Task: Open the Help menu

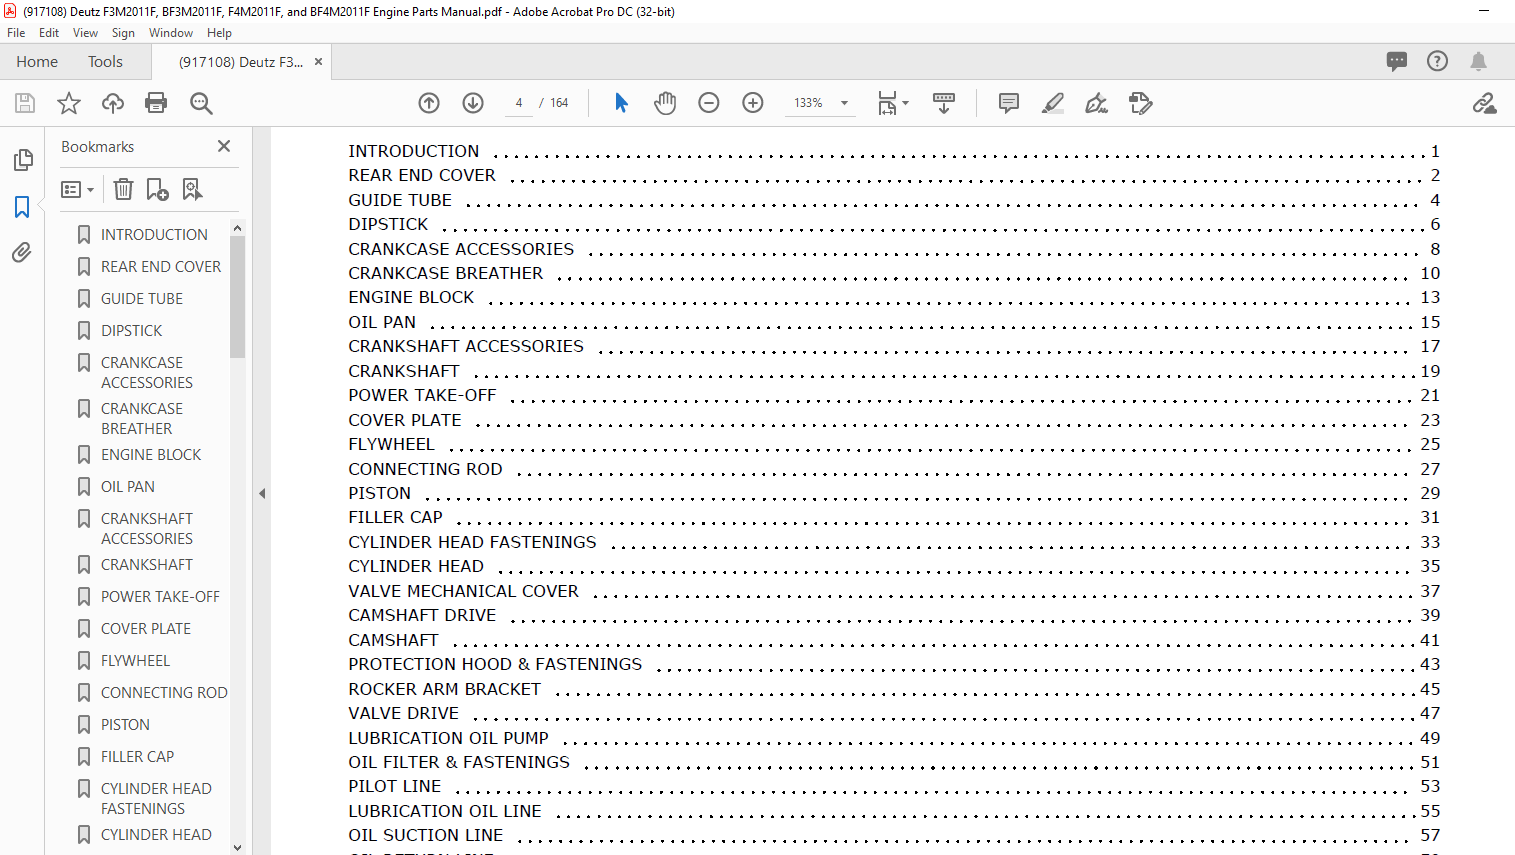Action: pos(219,33)
